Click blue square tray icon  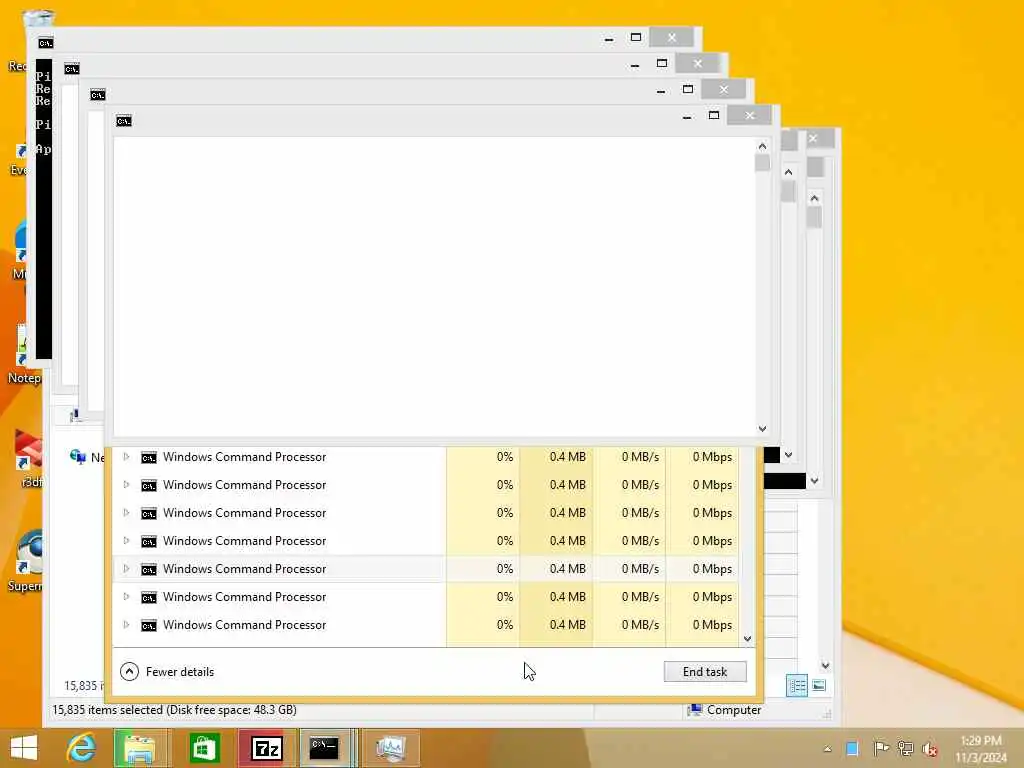click(x=852, y=748)
